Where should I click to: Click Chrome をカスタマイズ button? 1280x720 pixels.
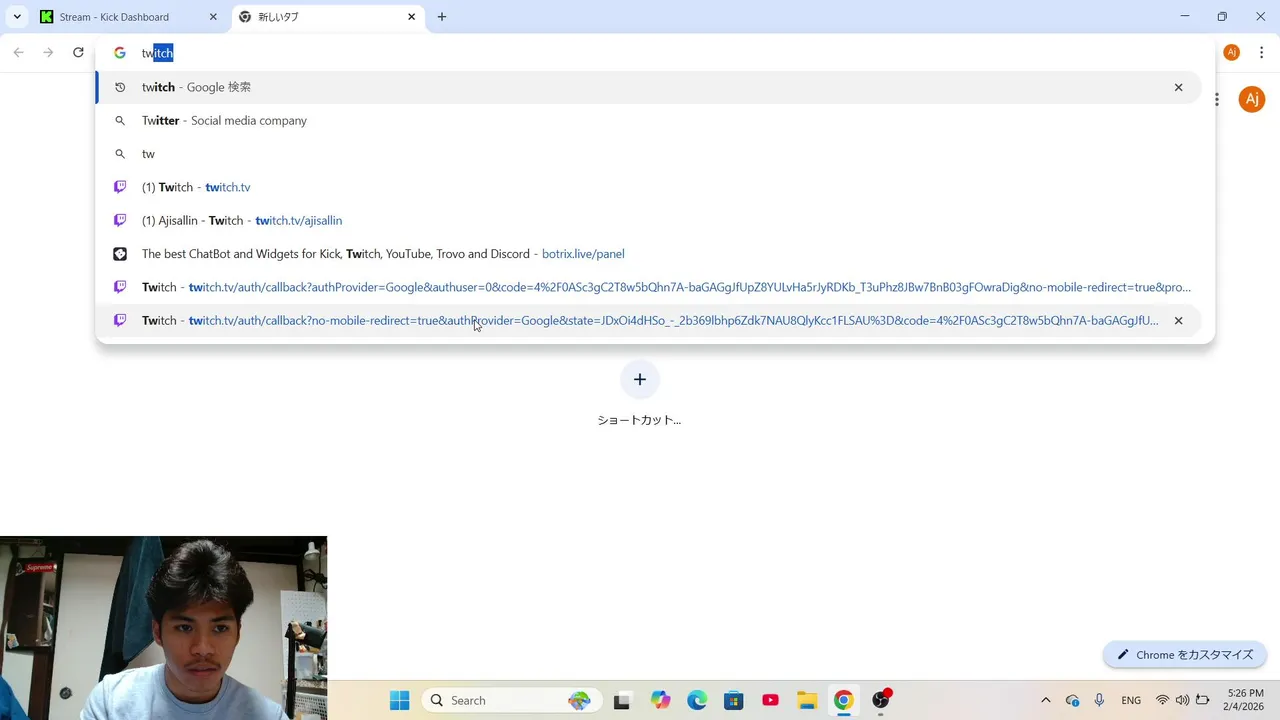click(x=1185, y=655)
